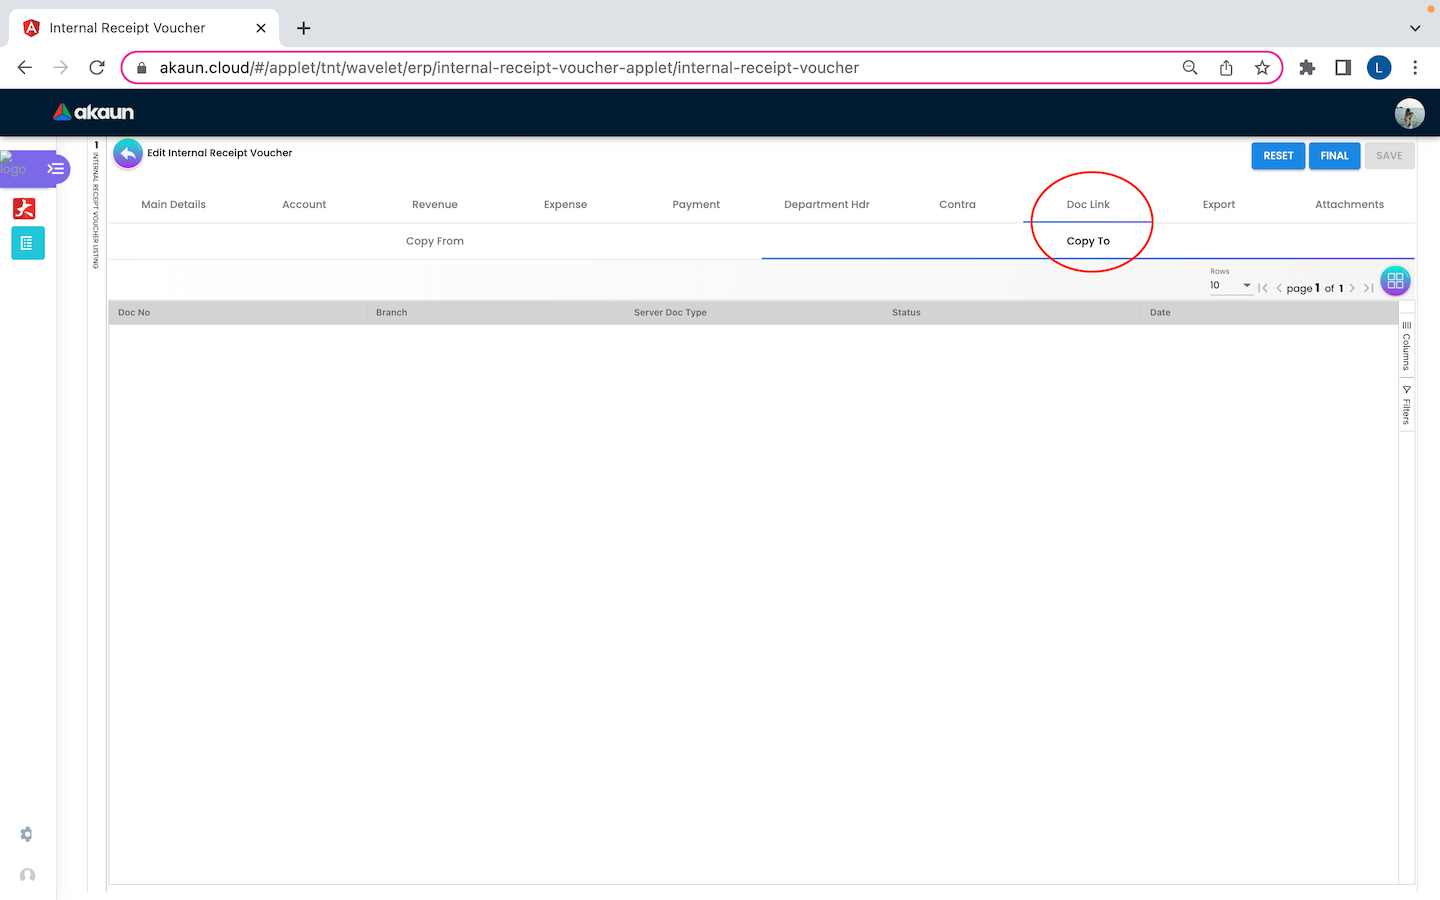Click browser forward arrow
This screenshot has height=900, width=1440.
click(61, 68)
